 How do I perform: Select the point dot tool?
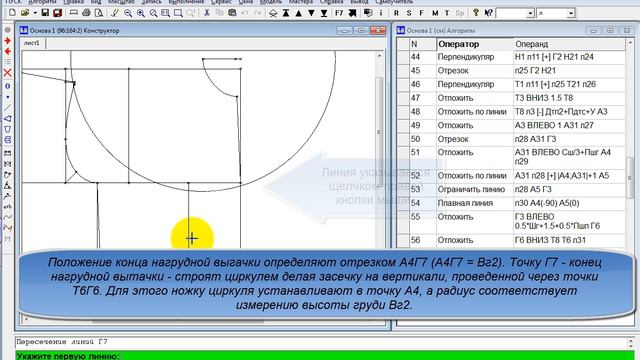(7, 97)
